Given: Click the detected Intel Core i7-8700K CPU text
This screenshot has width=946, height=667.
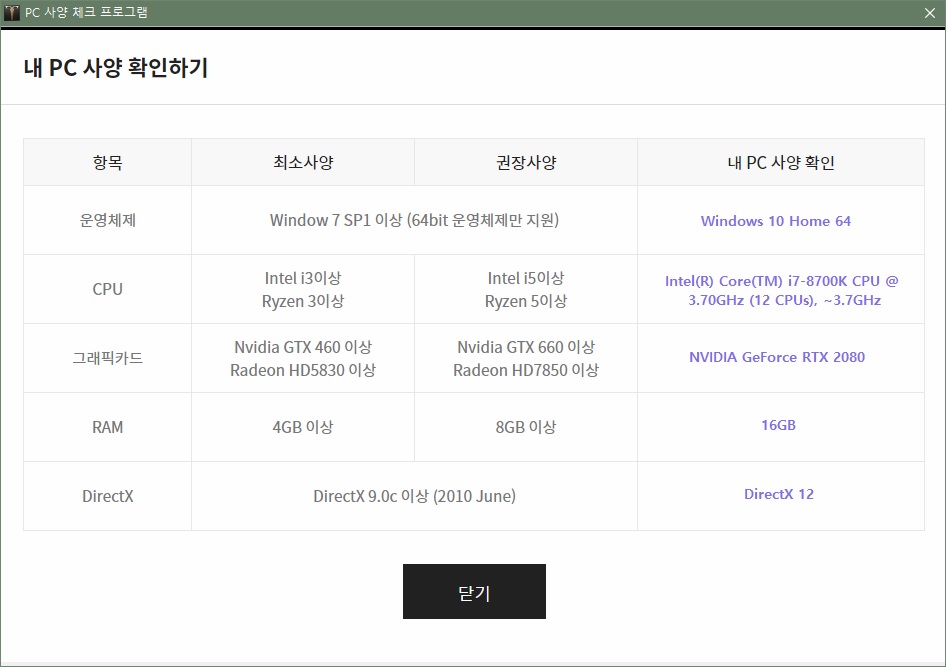Looking at the screenshot, I should [x=781, y=290].
